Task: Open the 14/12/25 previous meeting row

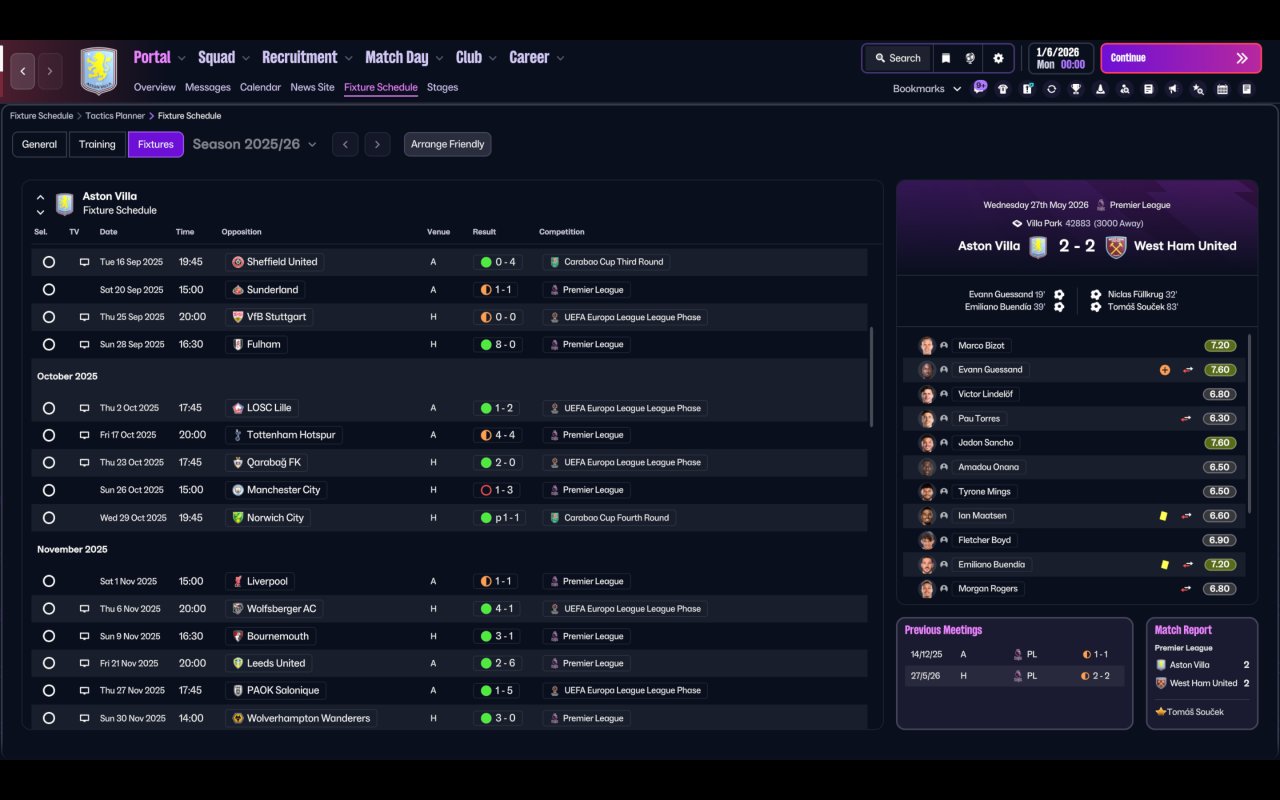Action: click(1014, 654)
